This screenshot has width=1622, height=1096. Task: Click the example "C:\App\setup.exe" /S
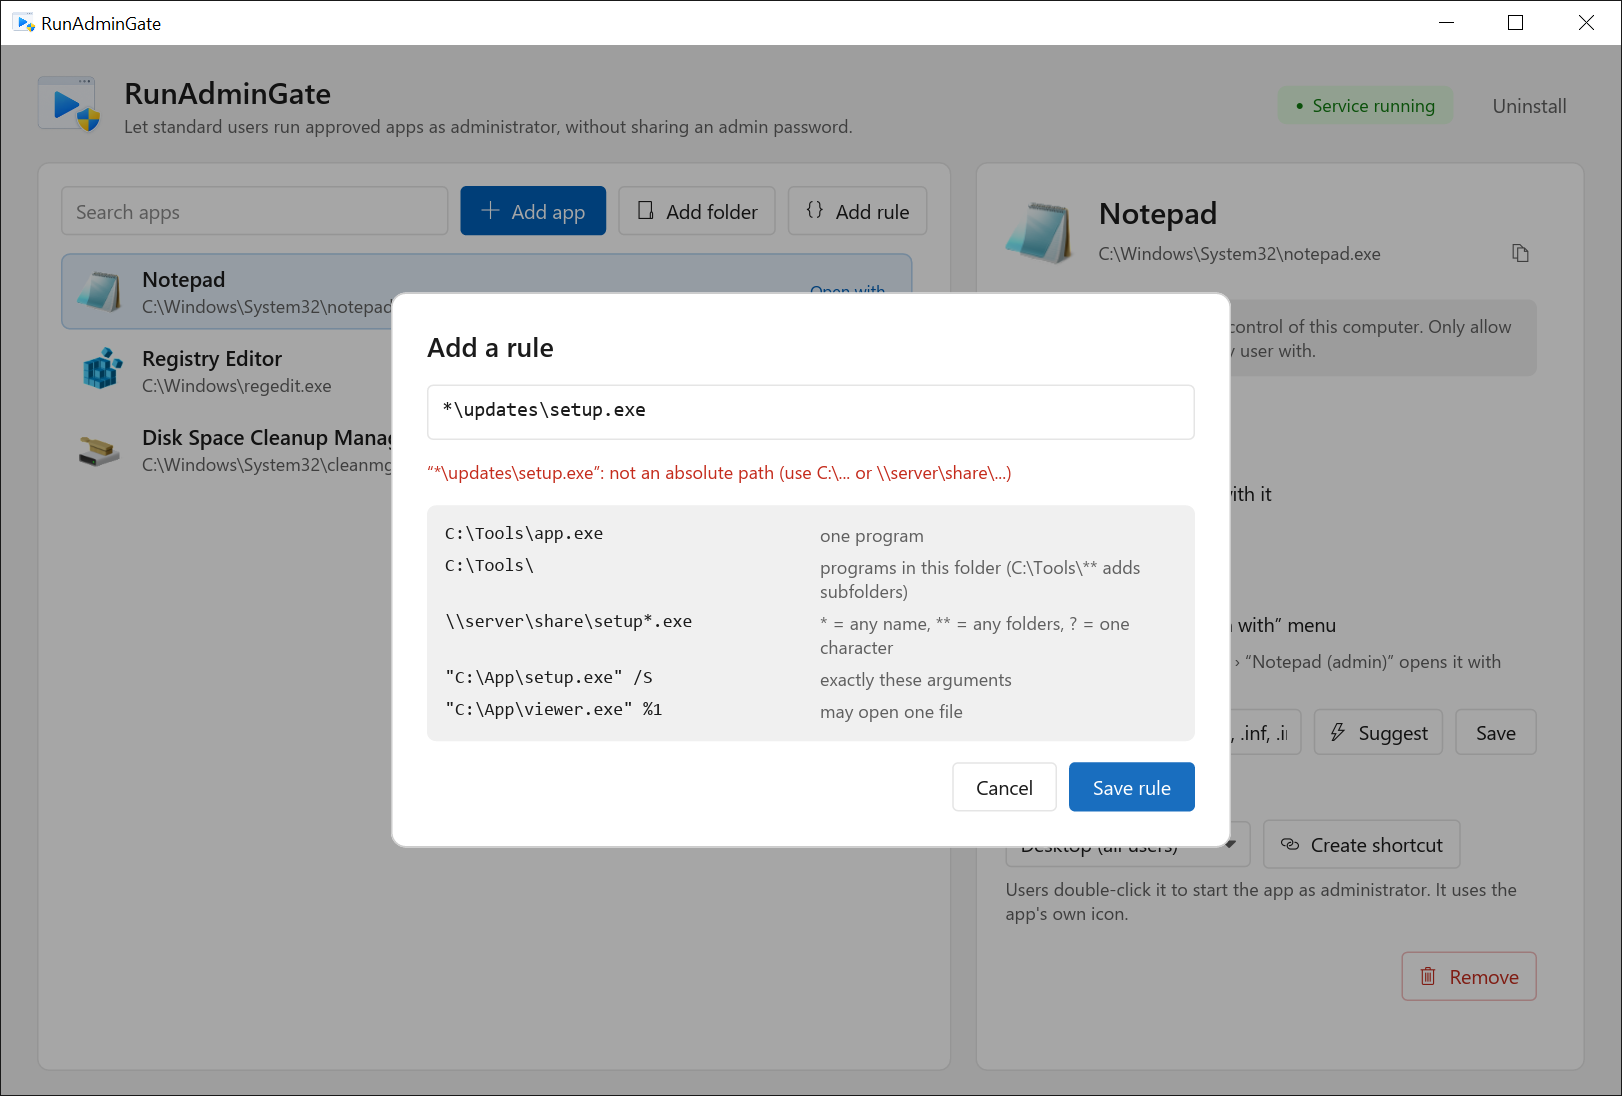tap(549, 677)
